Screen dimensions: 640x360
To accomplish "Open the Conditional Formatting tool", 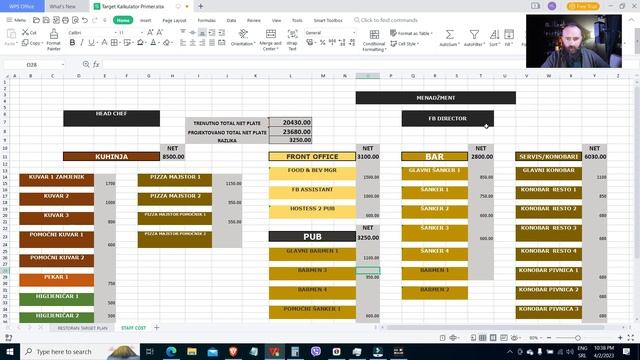I will pyautogui.click(x=374, y=40).
